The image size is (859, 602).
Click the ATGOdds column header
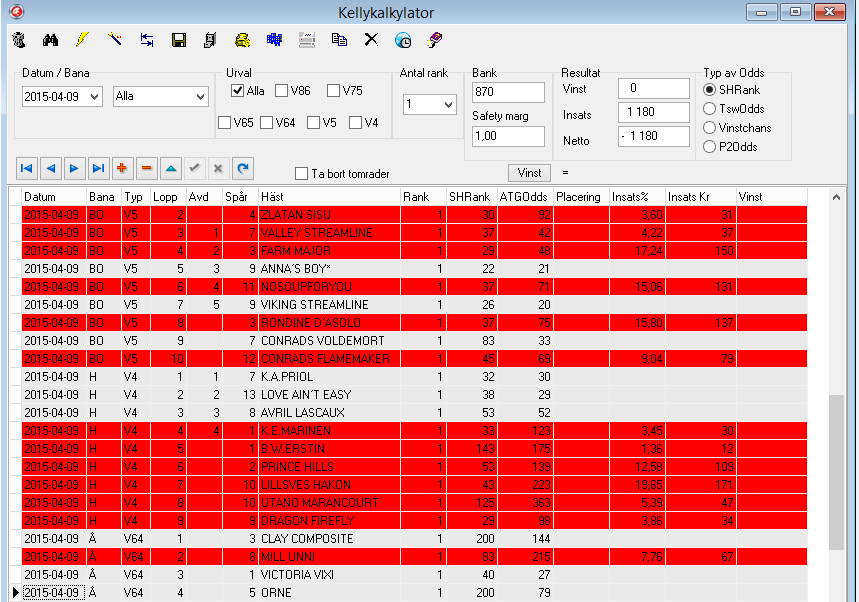tap(525, 197)
